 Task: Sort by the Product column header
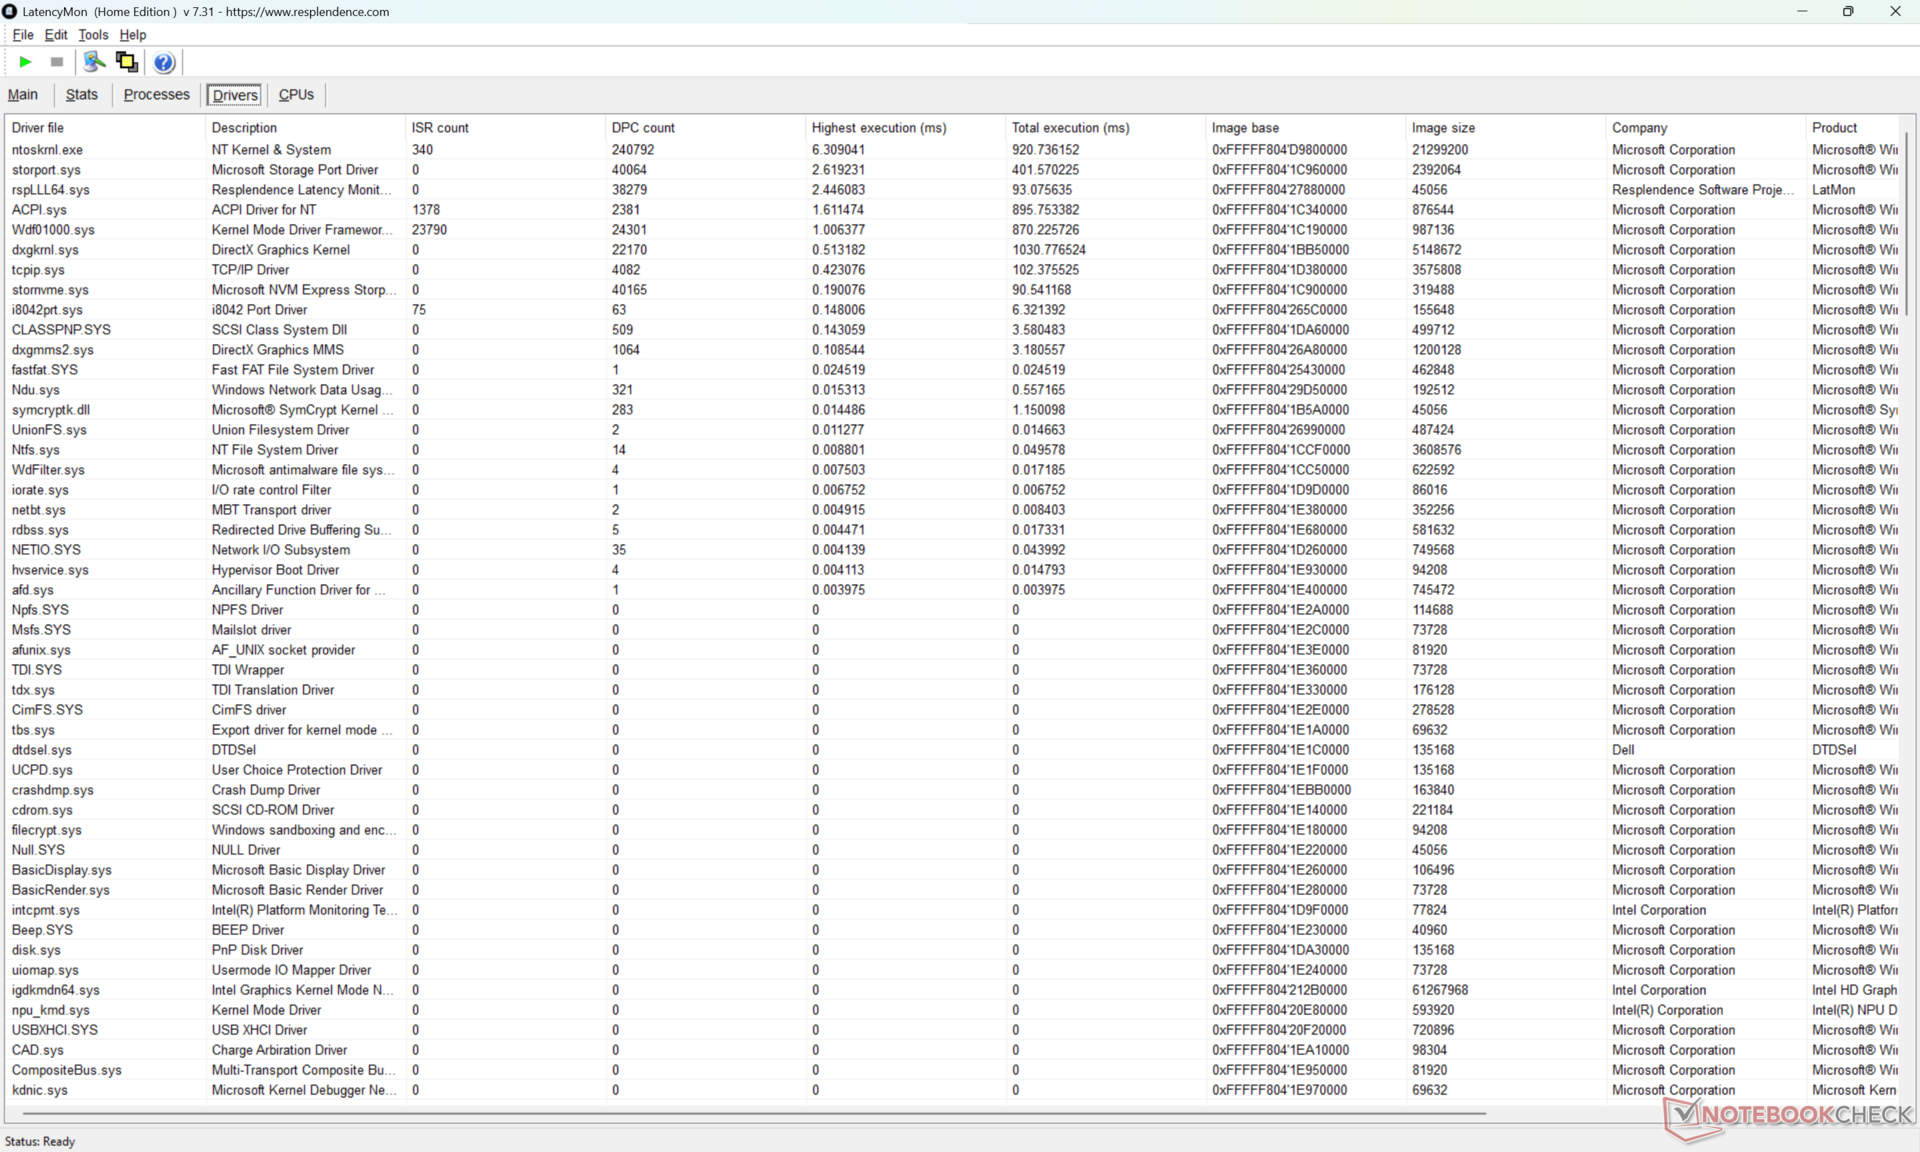(1852, 128)
